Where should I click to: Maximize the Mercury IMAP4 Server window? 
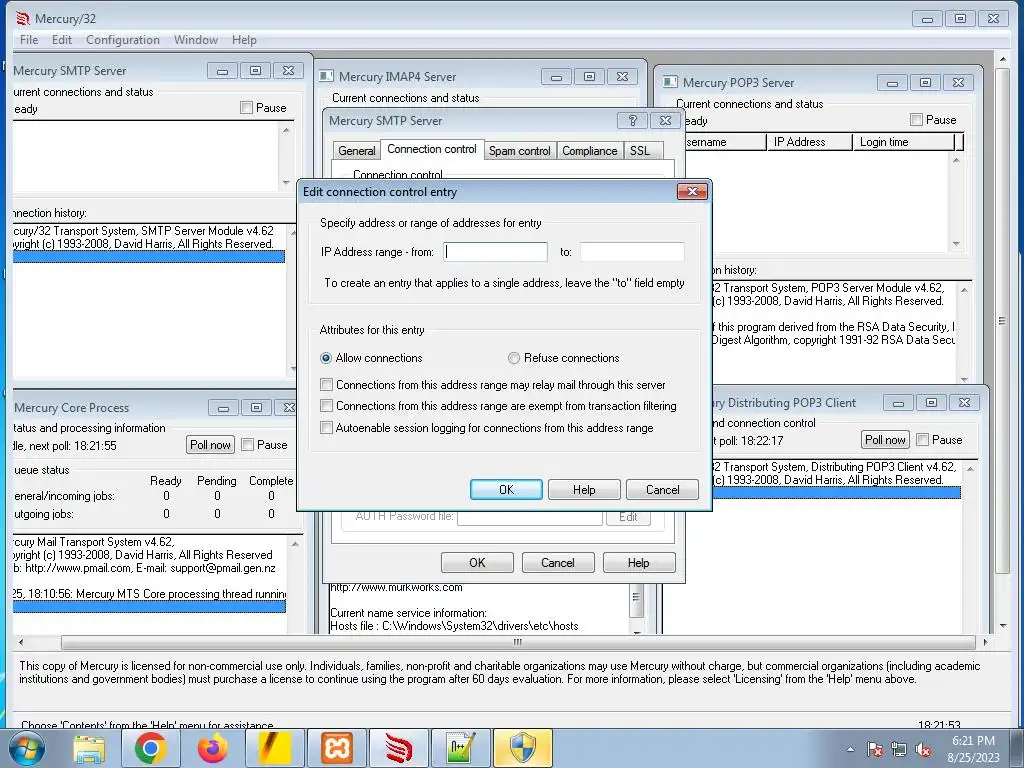[589, 77]
